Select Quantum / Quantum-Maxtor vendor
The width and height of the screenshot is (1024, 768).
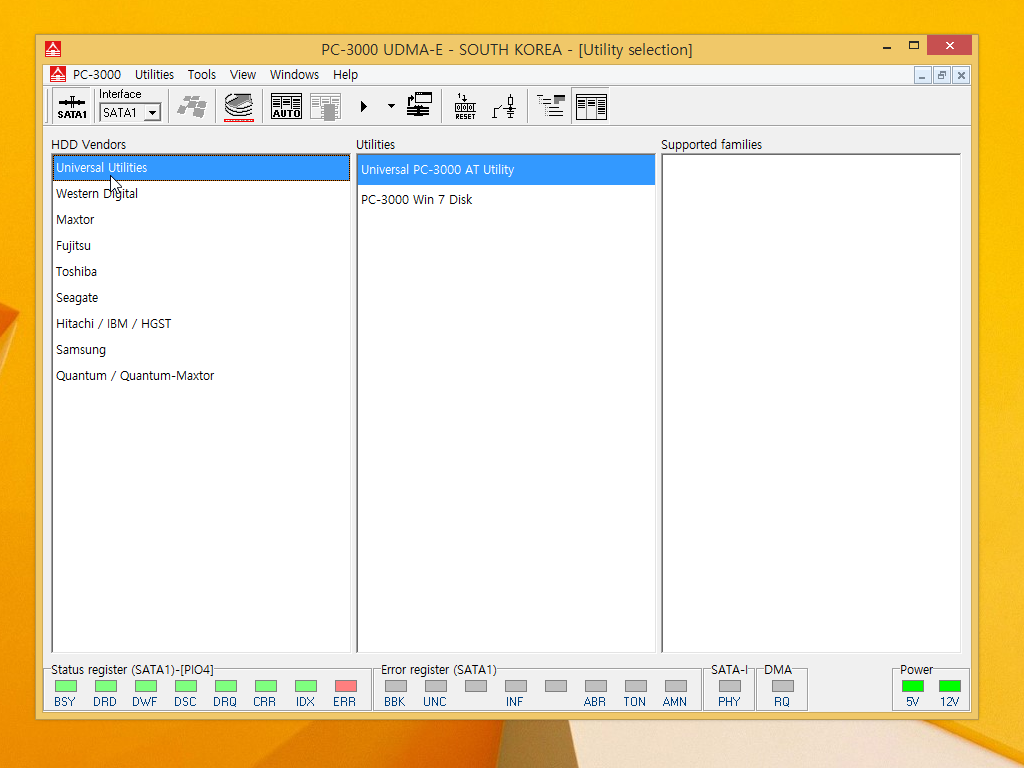pyautogui.click(x=201, y=376)
